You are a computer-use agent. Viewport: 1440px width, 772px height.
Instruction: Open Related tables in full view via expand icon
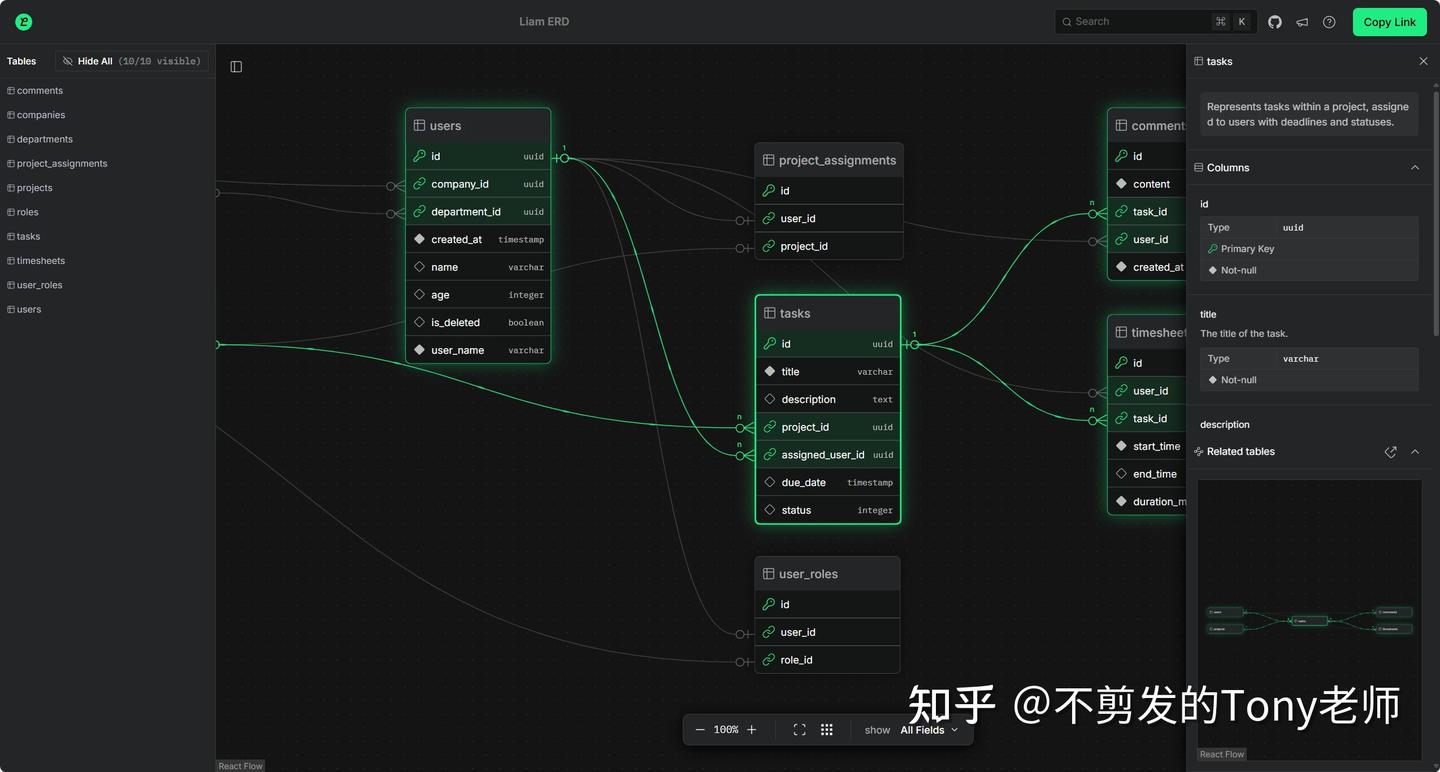click(1390, 451)
